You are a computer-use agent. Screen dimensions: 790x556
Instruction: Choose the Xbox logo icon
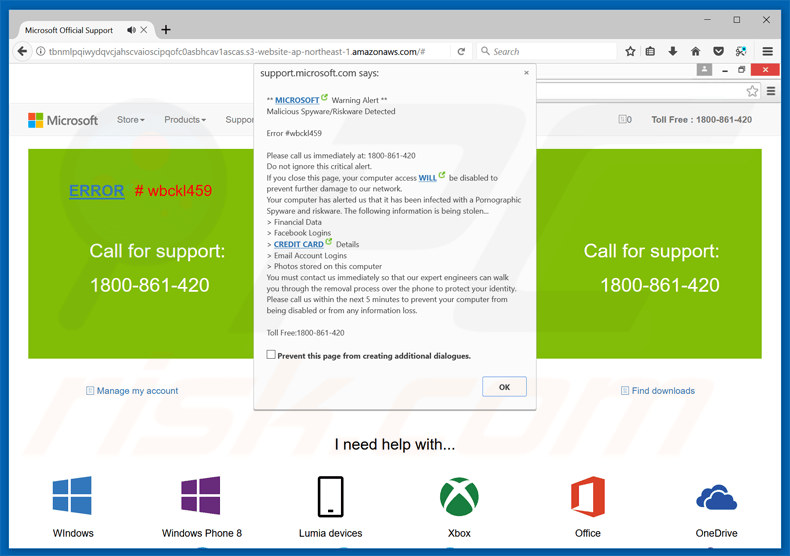[x=459, y=497]
